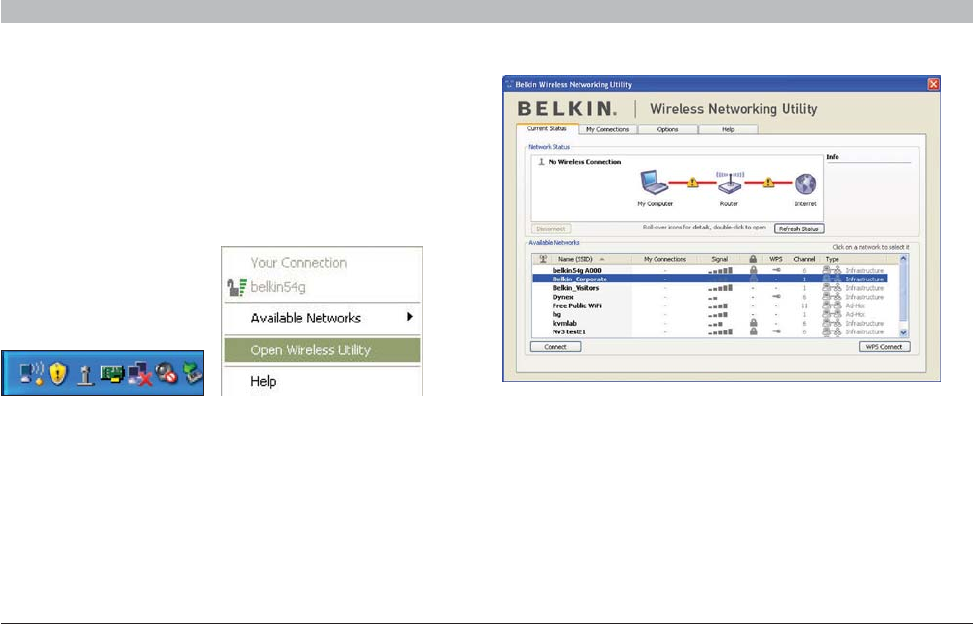Screen dimensions: 973x624
Task: Switch to the My Connections tab
Action: coord(608,129)
